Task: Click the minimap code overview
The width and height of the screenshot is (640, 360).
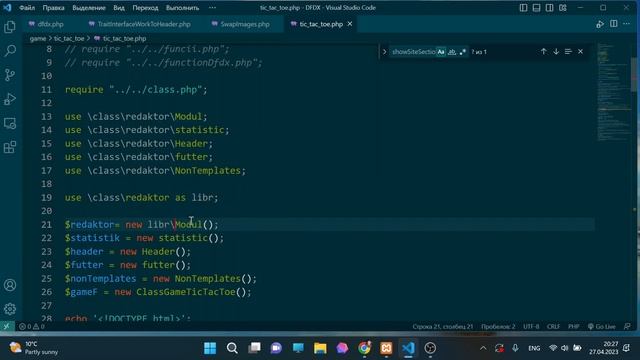Action: coord(614,92)
